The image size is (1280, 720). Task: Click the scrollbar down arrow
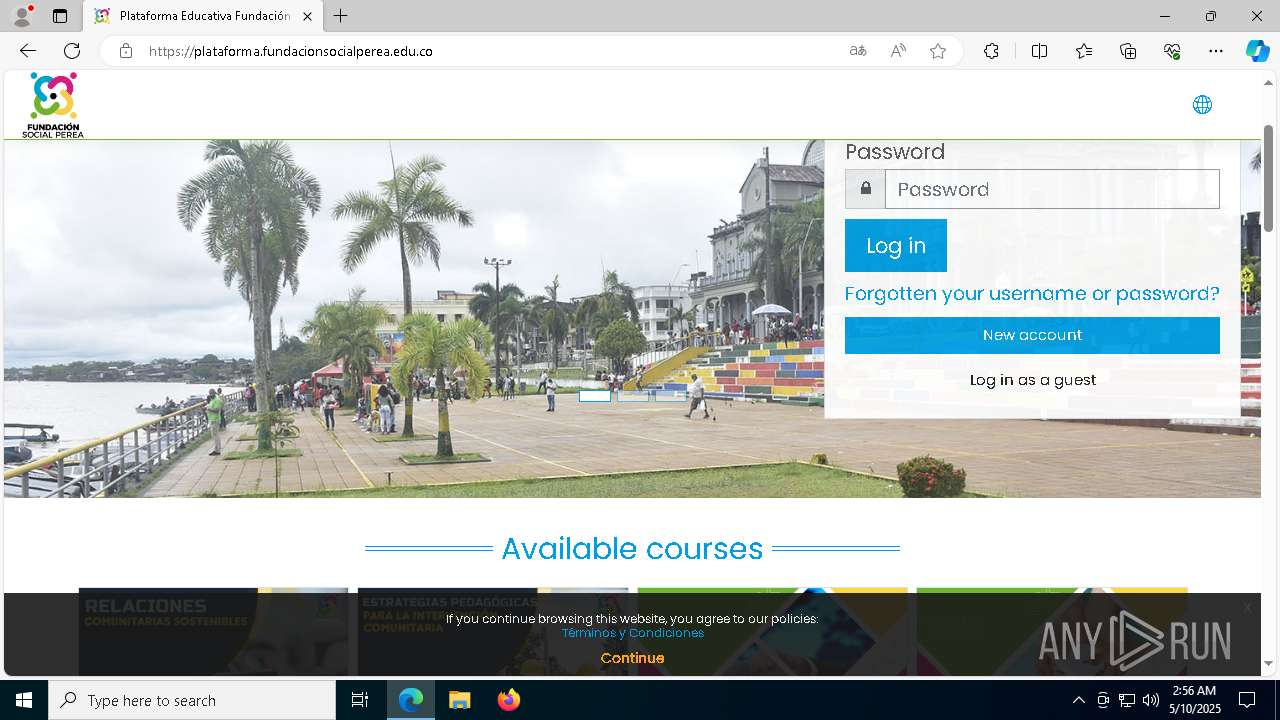[x=1269, y=663]
